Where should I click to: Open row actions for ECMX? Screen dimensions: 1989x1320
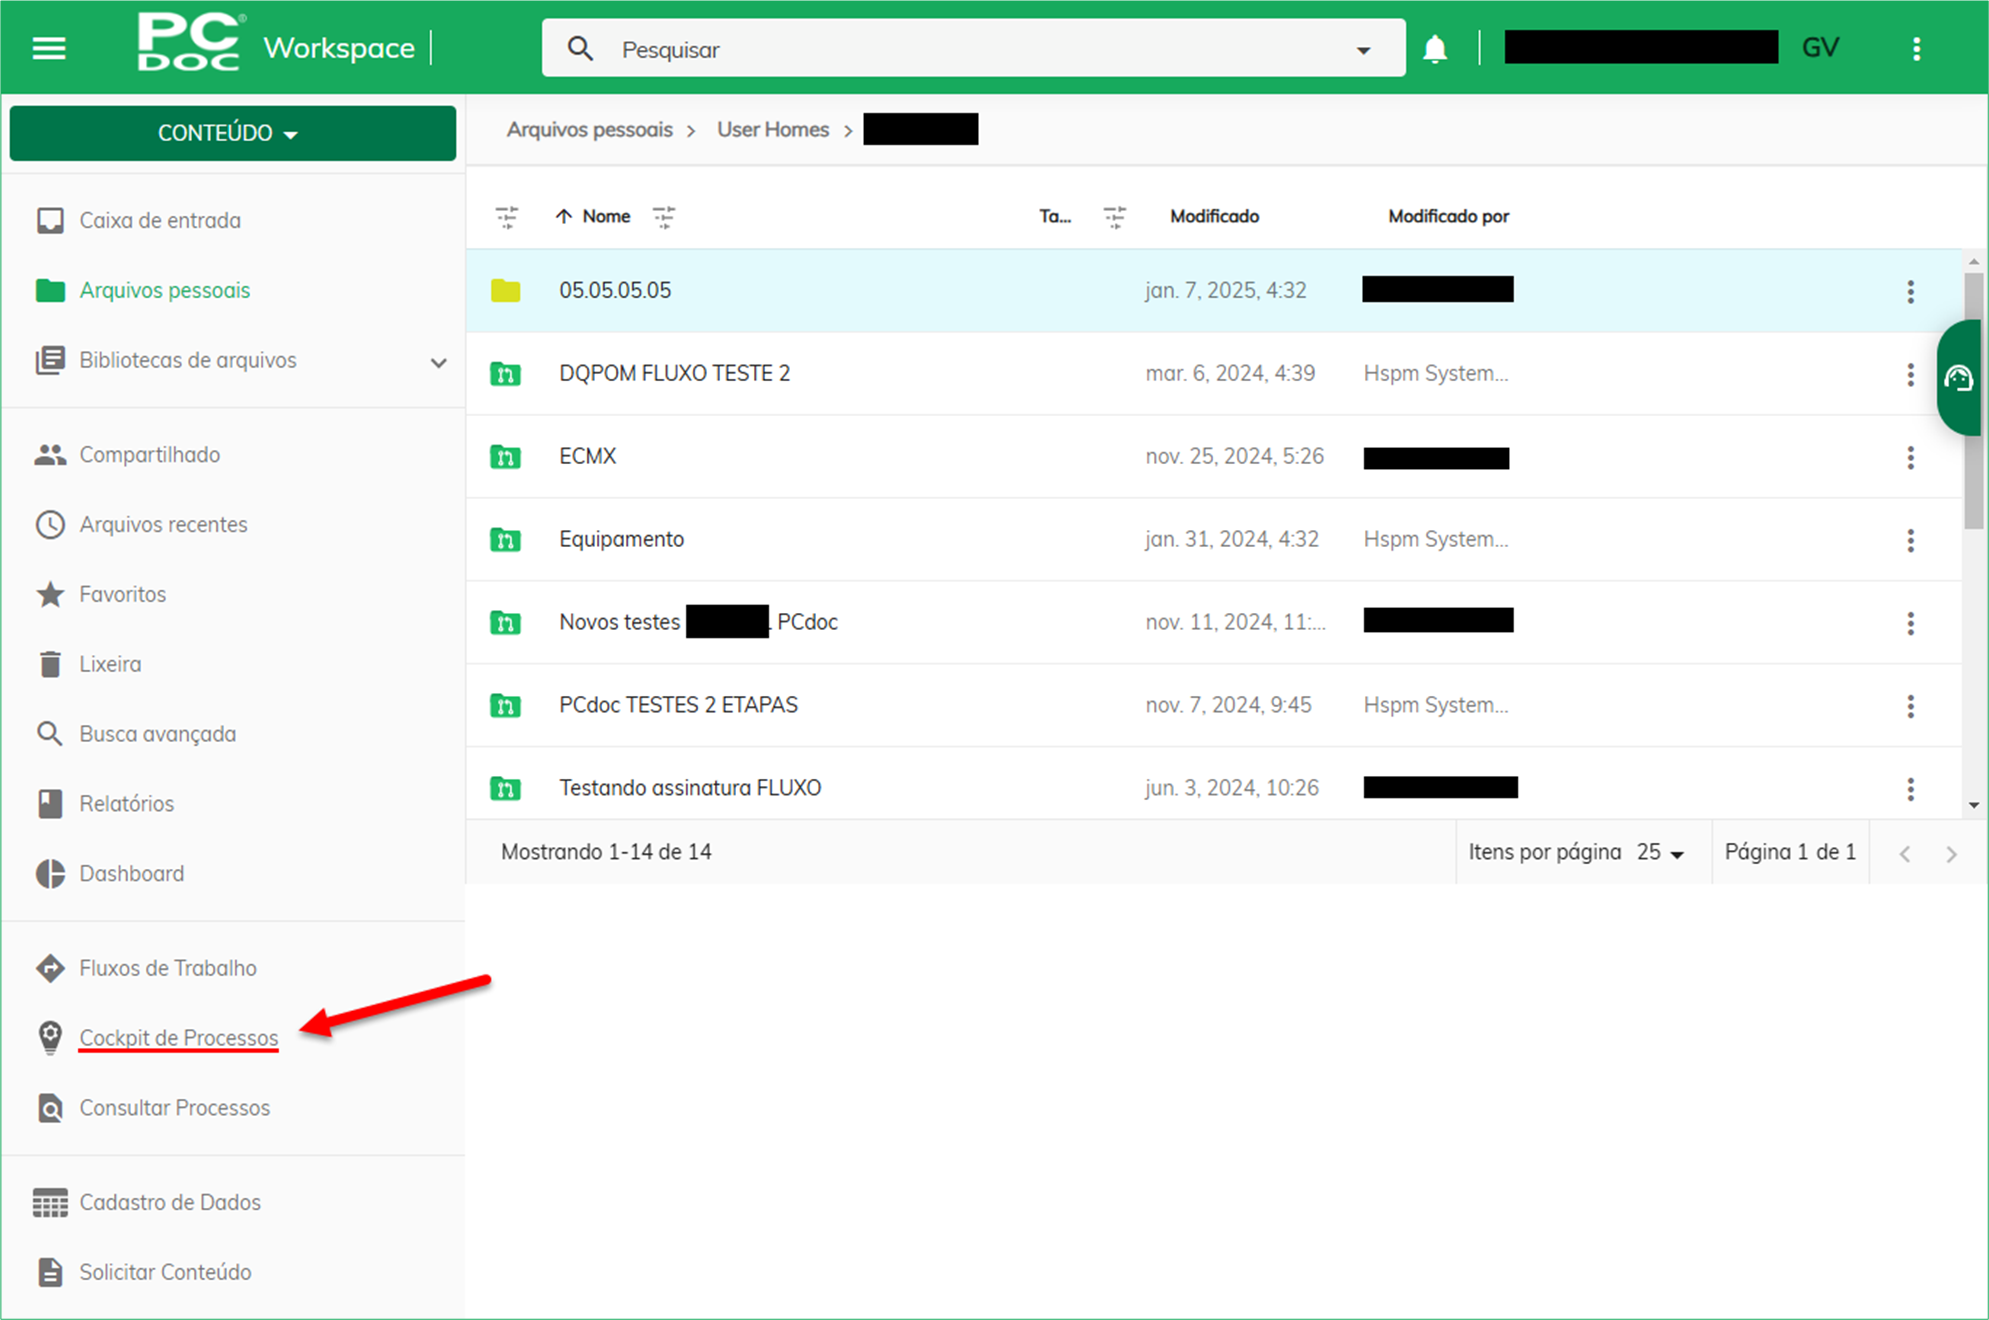(x=1910, y=458)
